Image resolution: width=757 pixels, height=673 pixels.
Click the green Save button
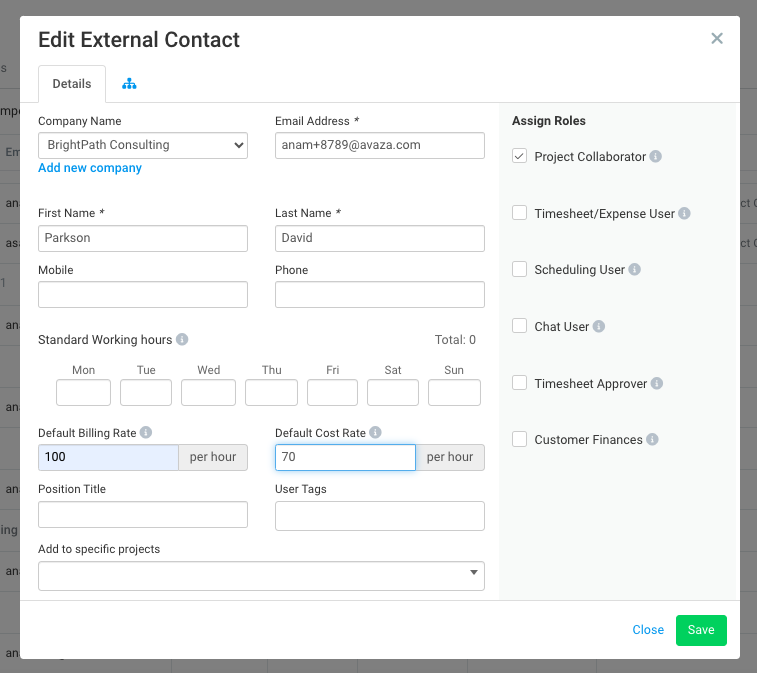pos(701,630)
